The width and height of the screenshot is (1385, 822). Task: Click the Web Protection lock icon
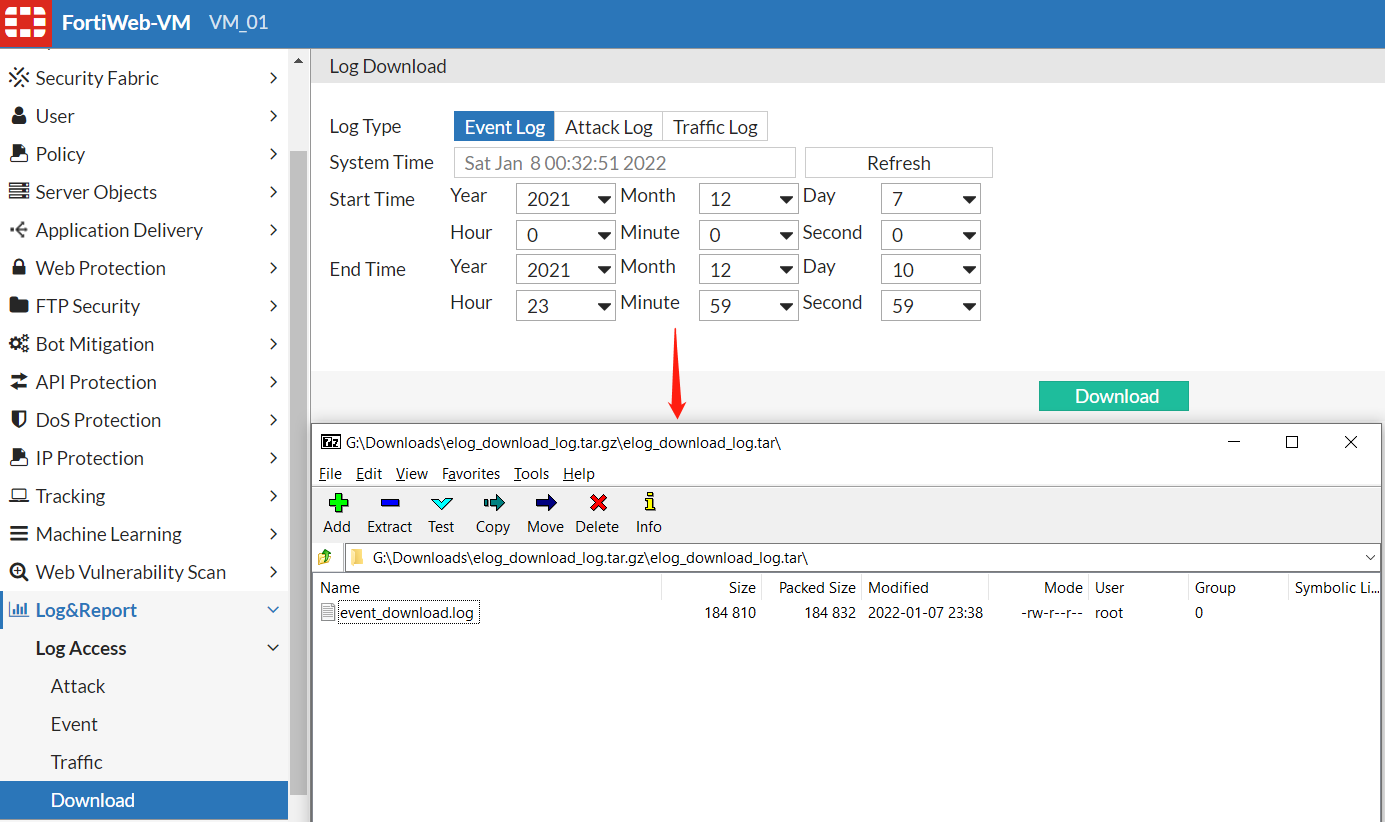click(x=18, y=268)
